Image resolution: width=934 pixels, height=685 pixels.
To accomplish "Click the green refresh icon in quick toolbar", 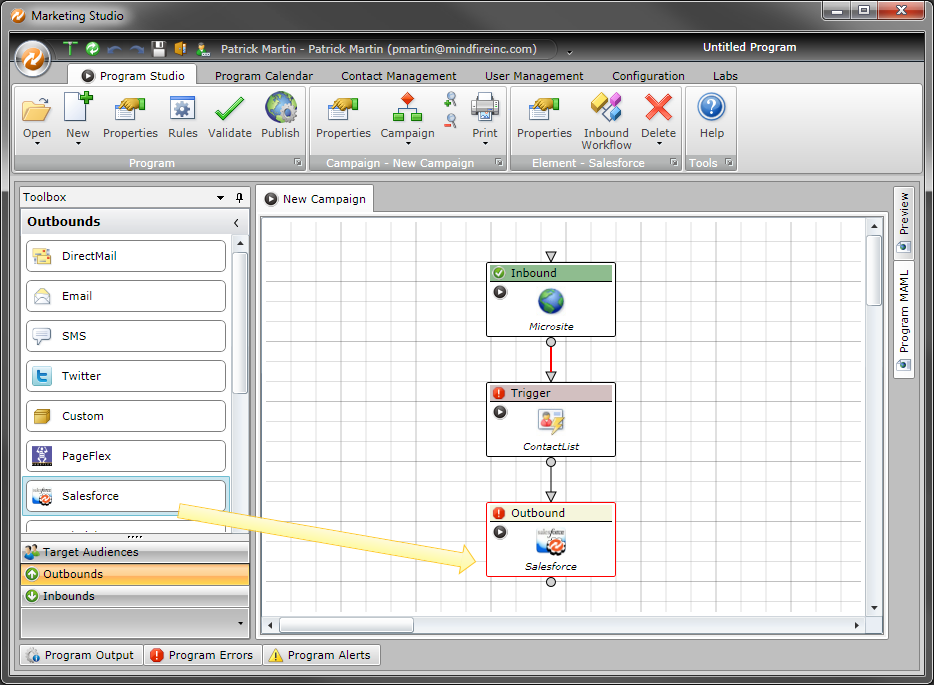I will point(92,48).
